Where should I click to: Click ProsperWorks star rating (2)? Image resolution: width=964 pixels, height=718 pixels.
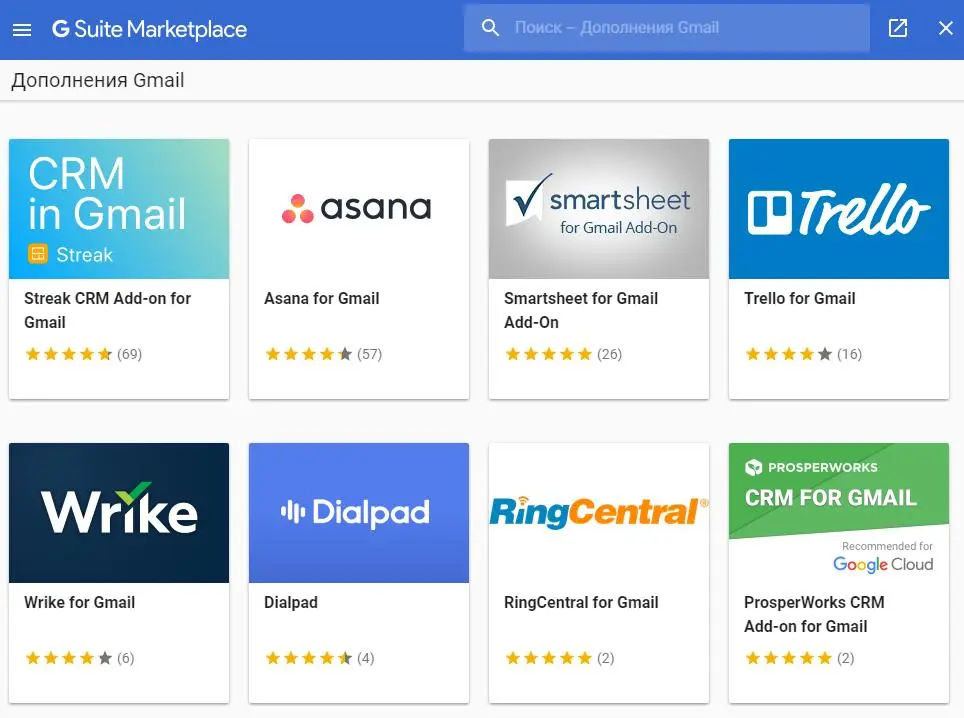click(x=799, y=658)
